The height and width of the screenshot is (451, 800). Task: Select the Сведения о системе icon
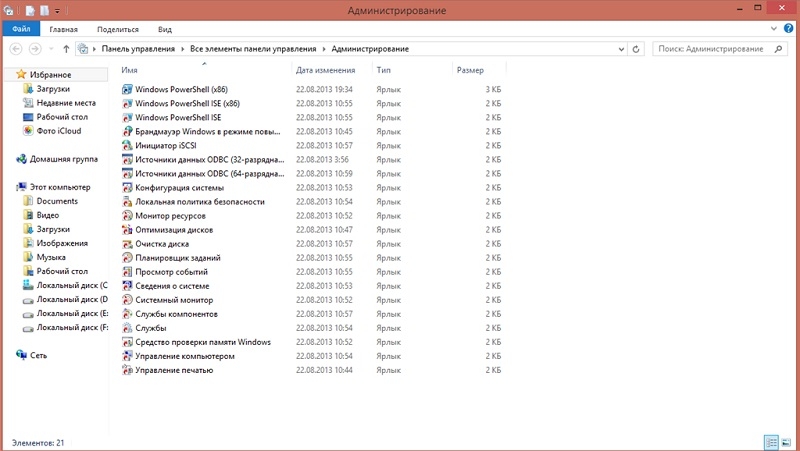[x=127, y=286]
